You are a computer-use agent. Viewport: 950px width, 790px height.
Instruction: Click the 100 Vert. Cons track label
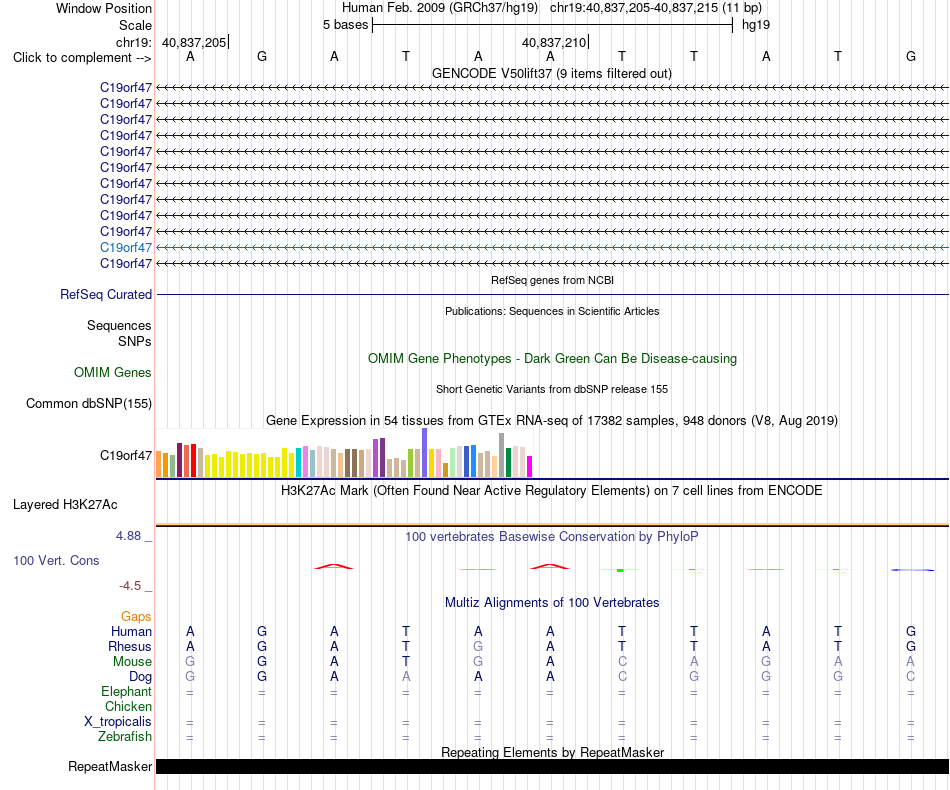click(56, 560)
